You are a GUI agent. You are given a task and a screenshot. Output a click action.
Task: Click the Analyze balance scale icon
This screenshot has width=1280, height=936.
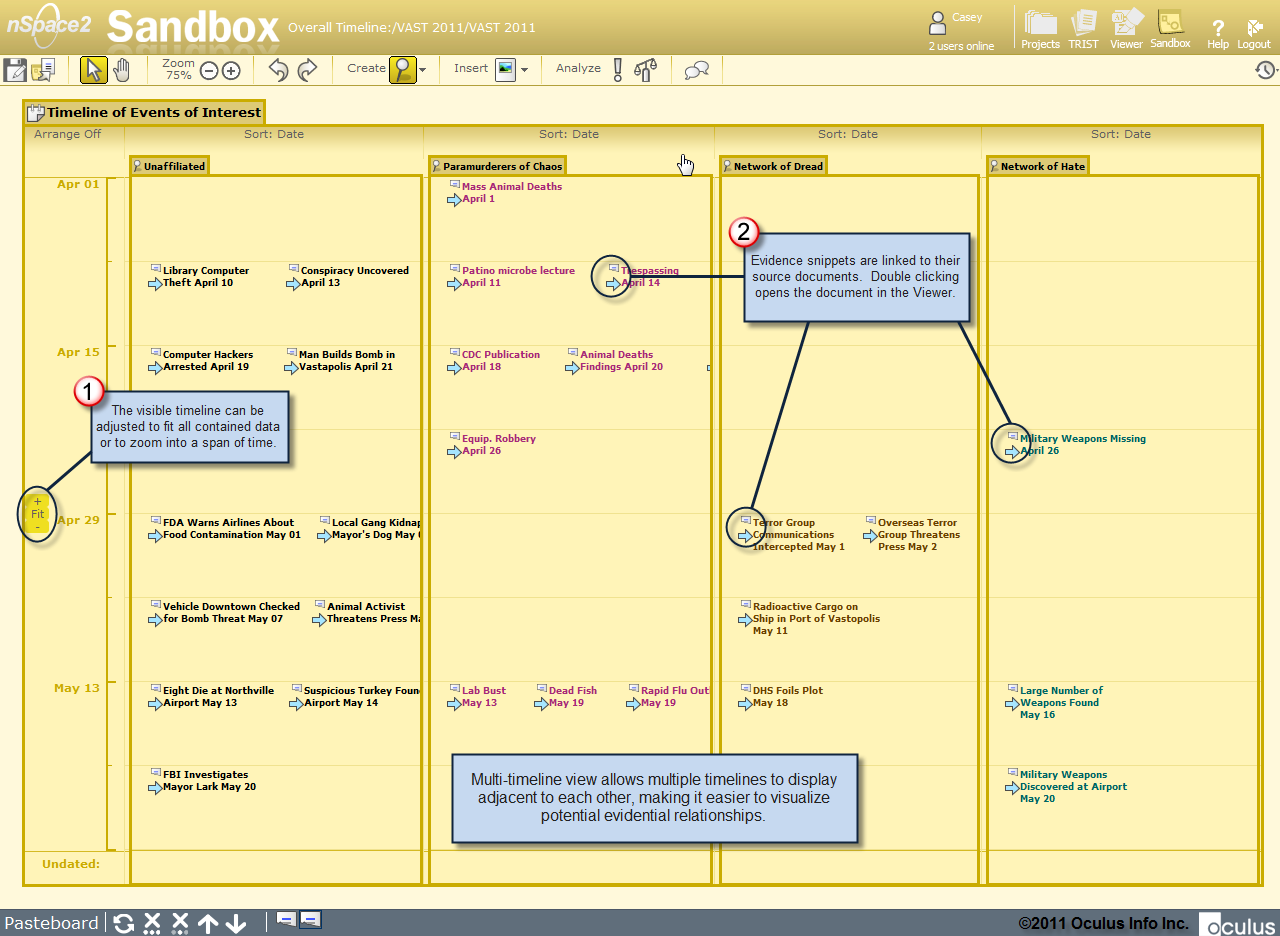point(647,70)
